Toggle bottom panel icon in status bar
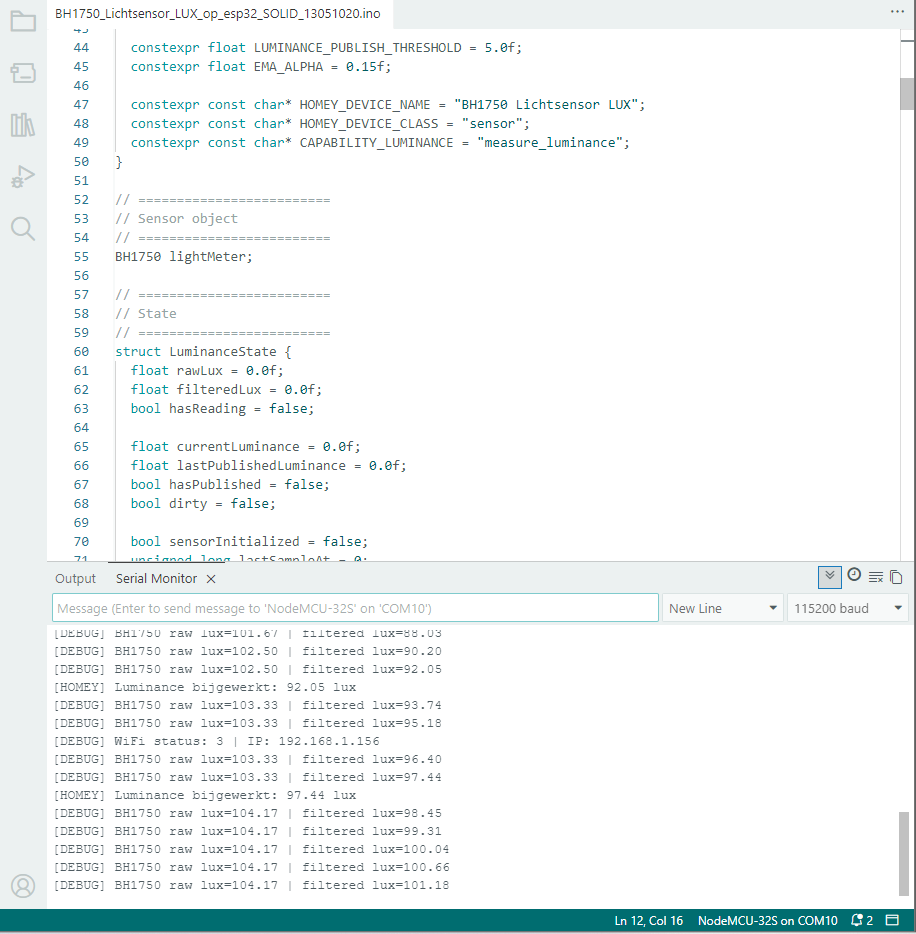This screenshot has width=916, height=934. click(x=892, y=920)
